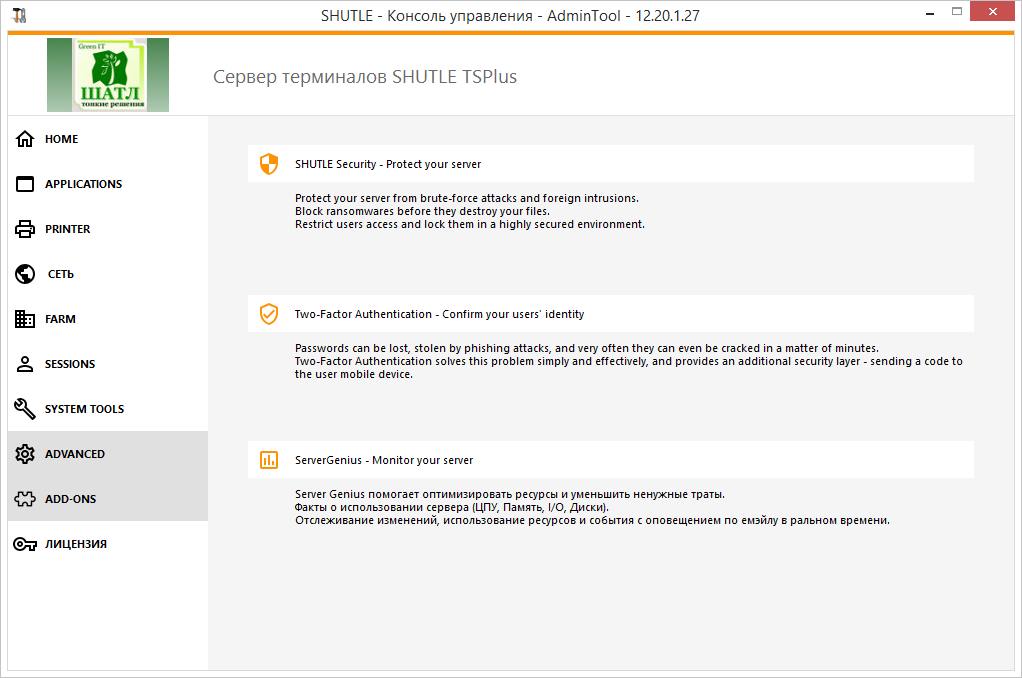Click the SESSIONS user icon
The height and width of the screenshot is (678, 1022).
click(x=25, y=364)
